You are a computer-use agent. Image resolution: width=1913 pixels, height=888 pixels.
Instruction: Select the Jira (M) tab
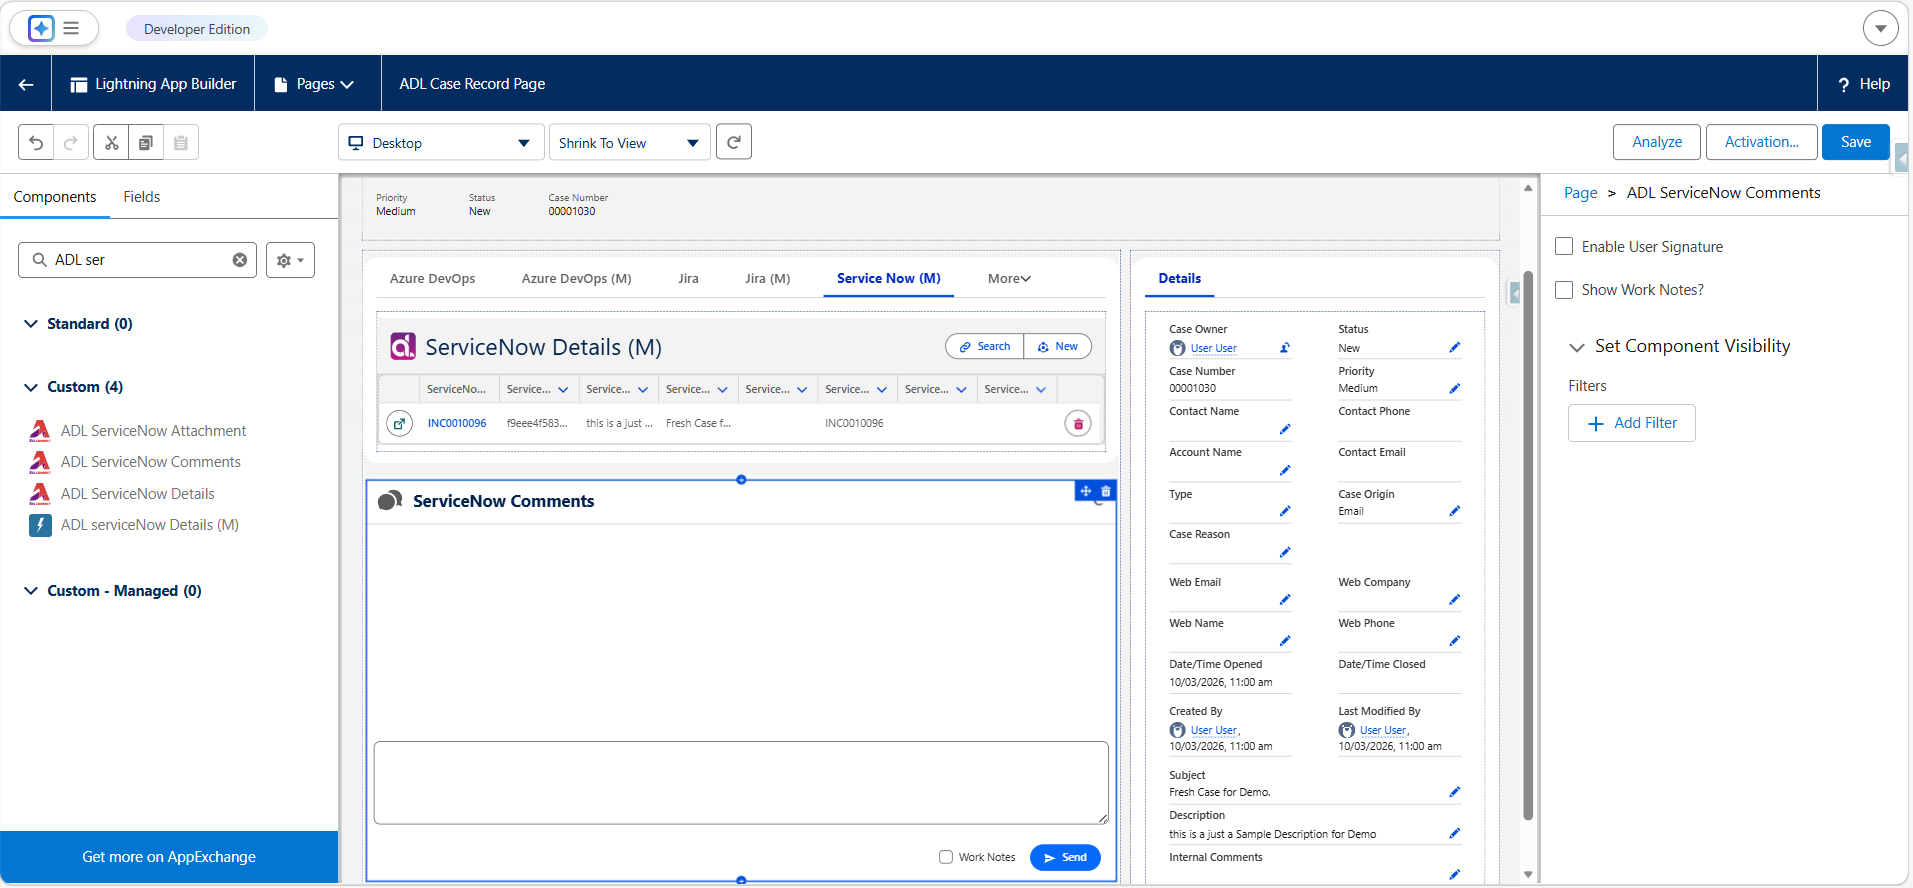point(768,278)
